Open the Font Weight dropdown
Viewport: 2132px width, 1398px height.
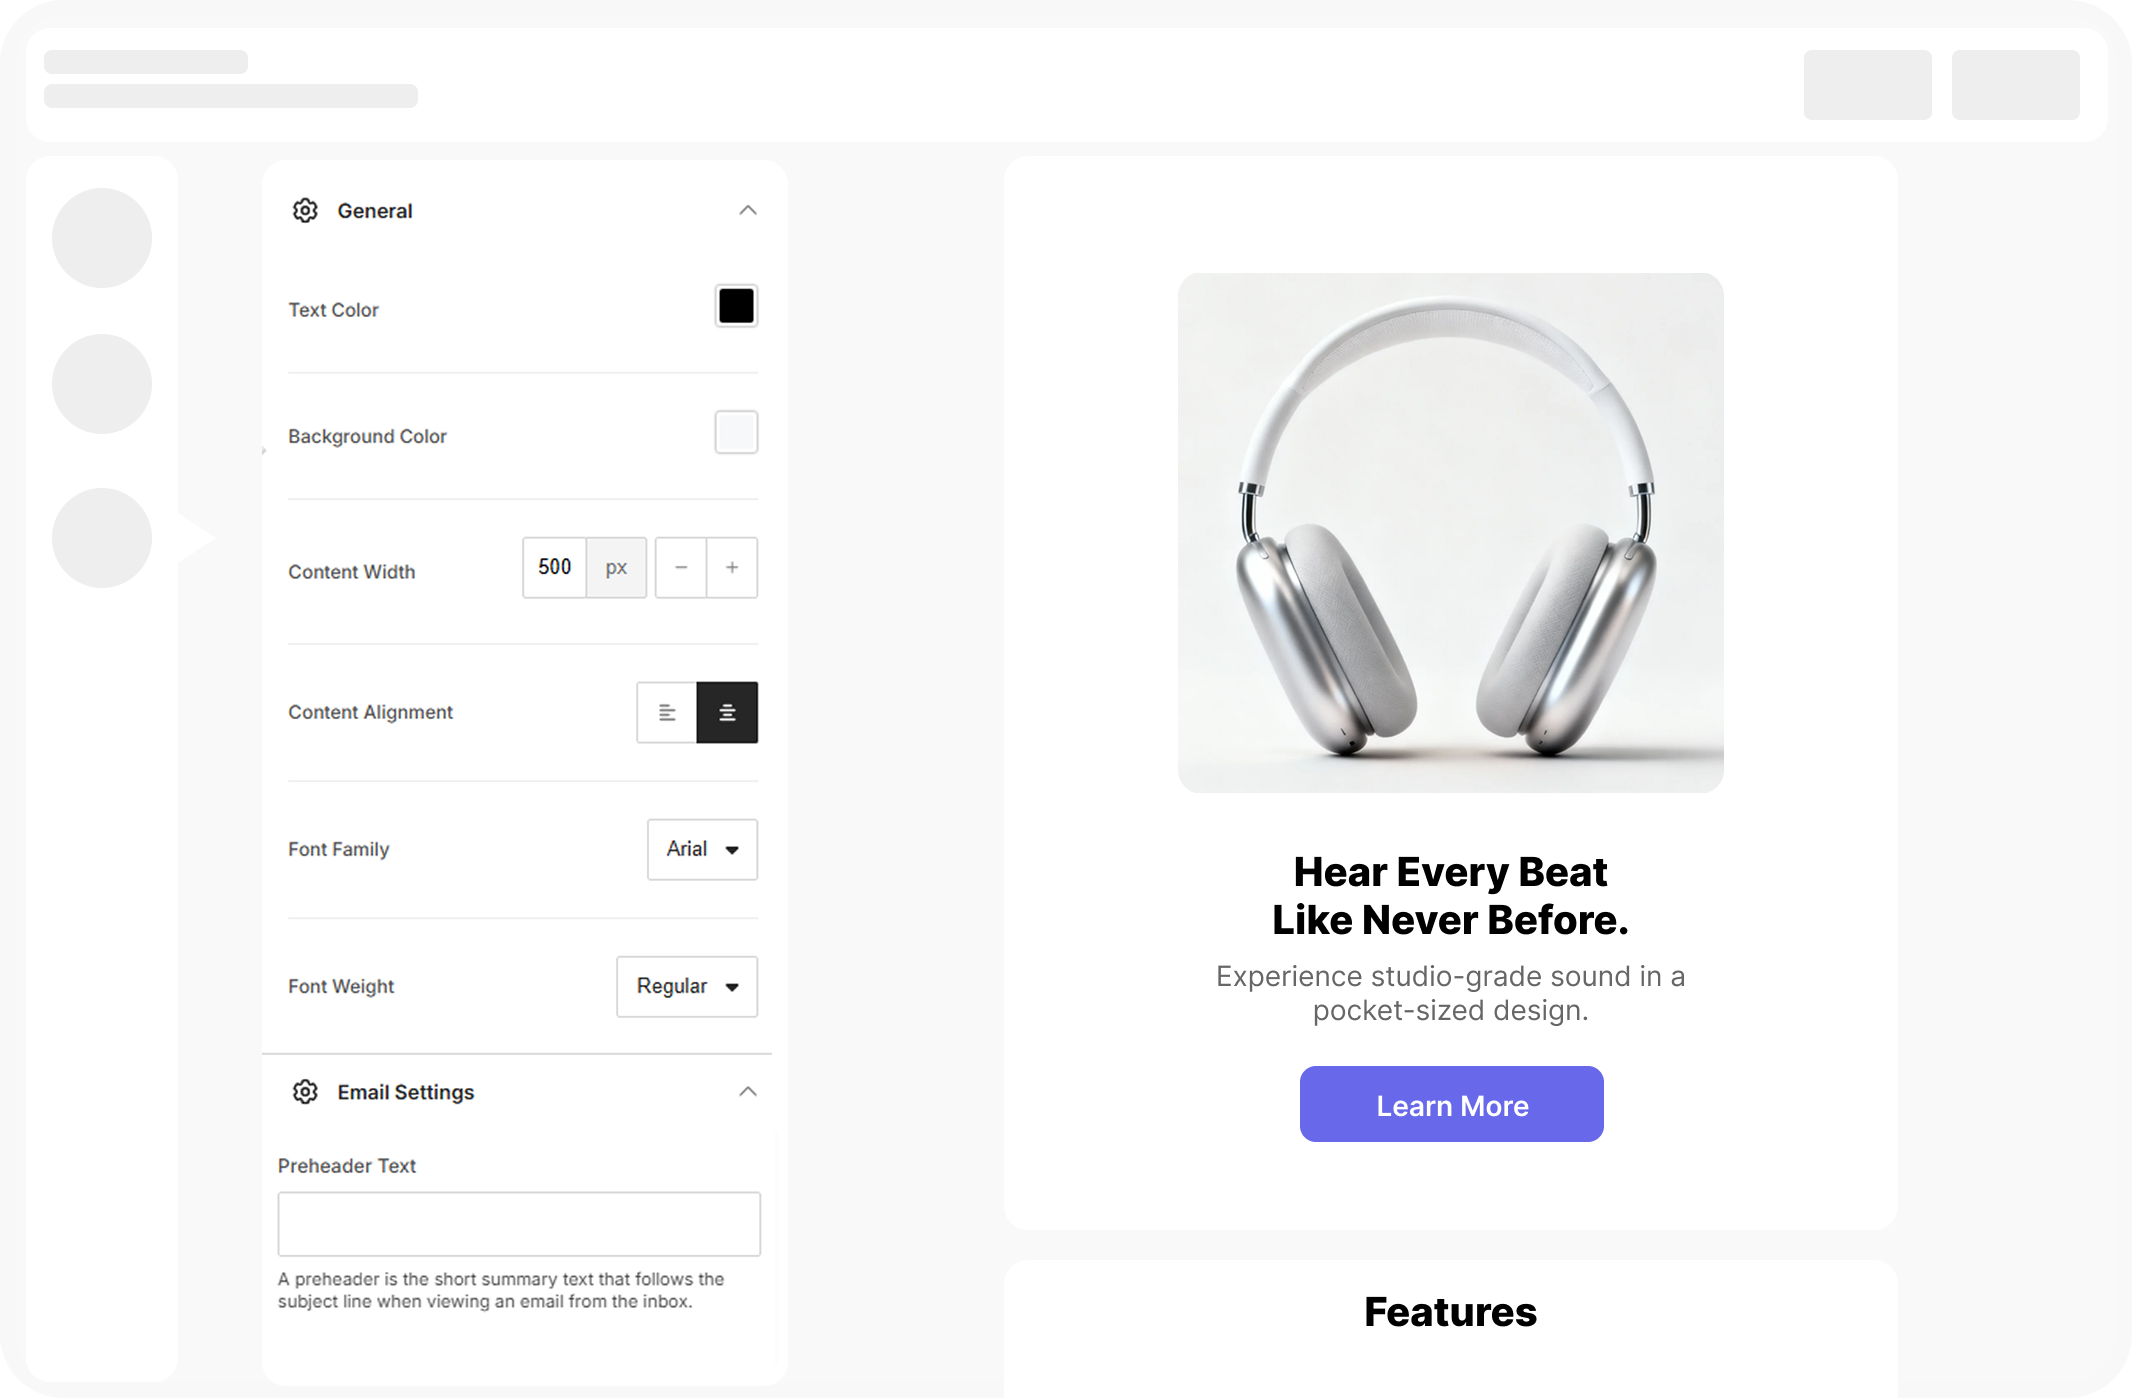686,986
